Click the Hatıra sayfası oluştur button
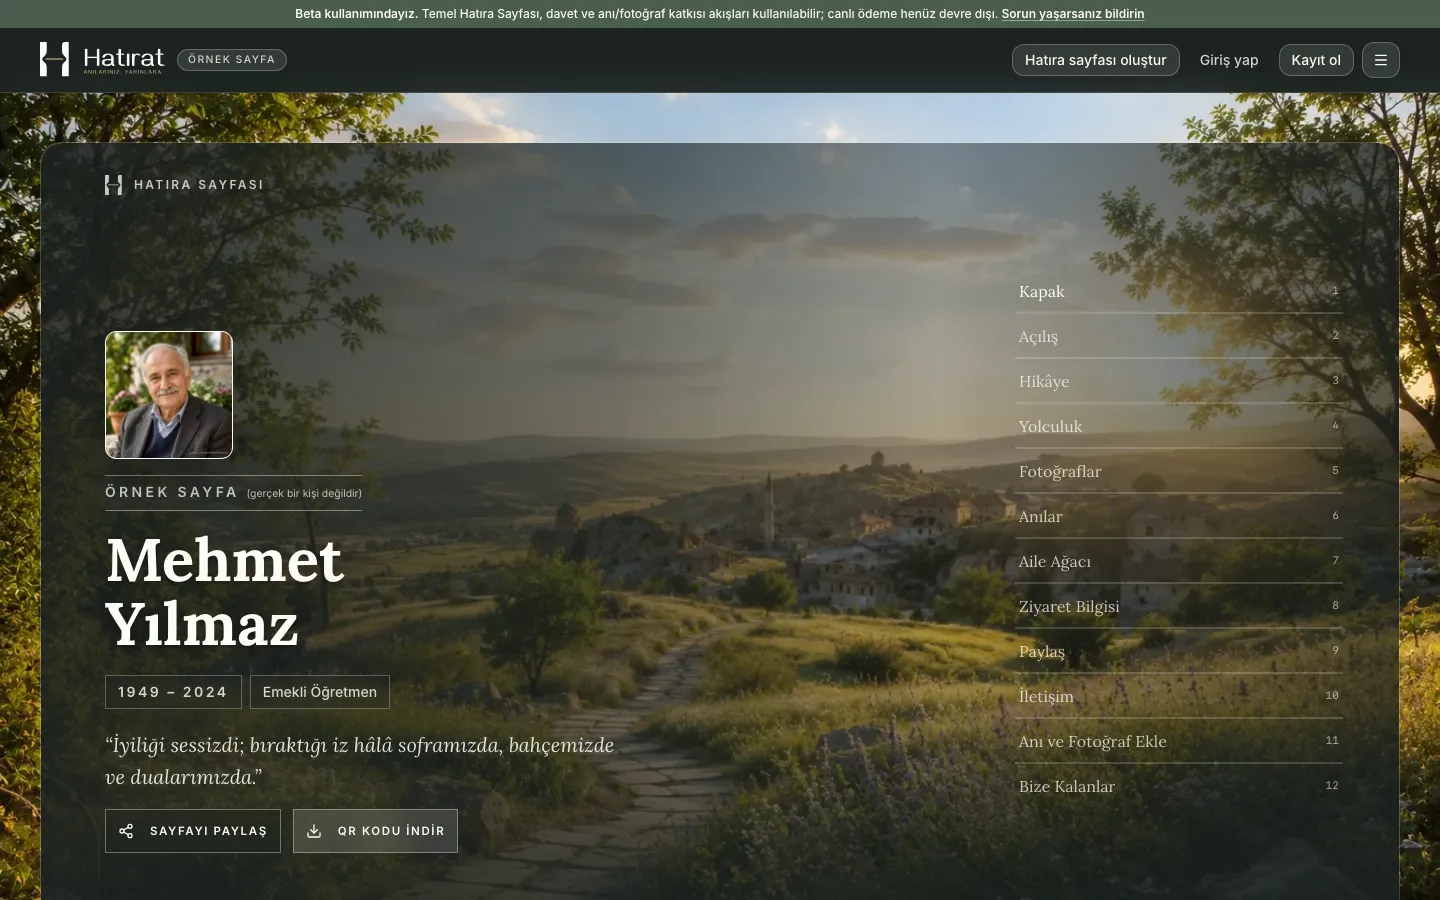The image size is (1440, 900). pyautogui.click(x=1095, y=60)
